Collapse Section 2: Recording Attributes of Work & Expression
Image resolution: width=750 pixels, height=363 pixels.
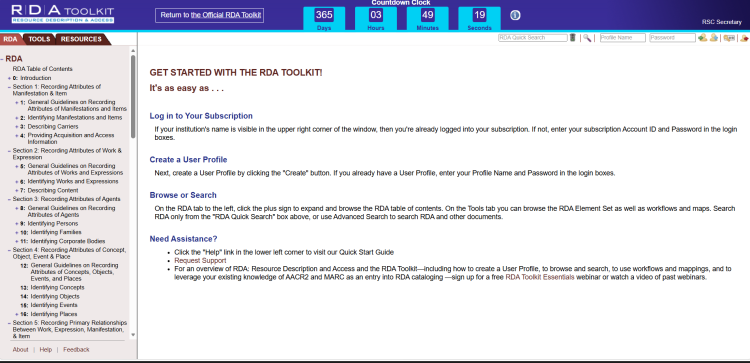pyautogui.click(x=9, y=151)
